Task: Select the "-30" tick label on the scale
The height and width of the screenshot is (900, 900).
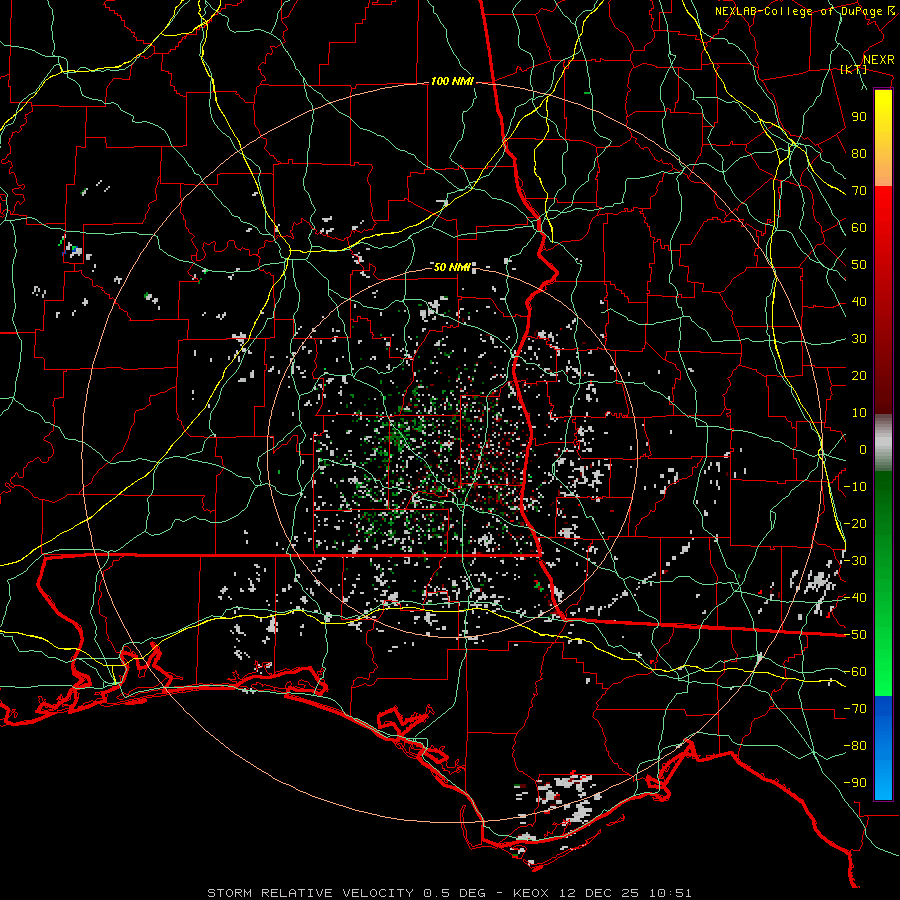Action: [x=855, y=561]
